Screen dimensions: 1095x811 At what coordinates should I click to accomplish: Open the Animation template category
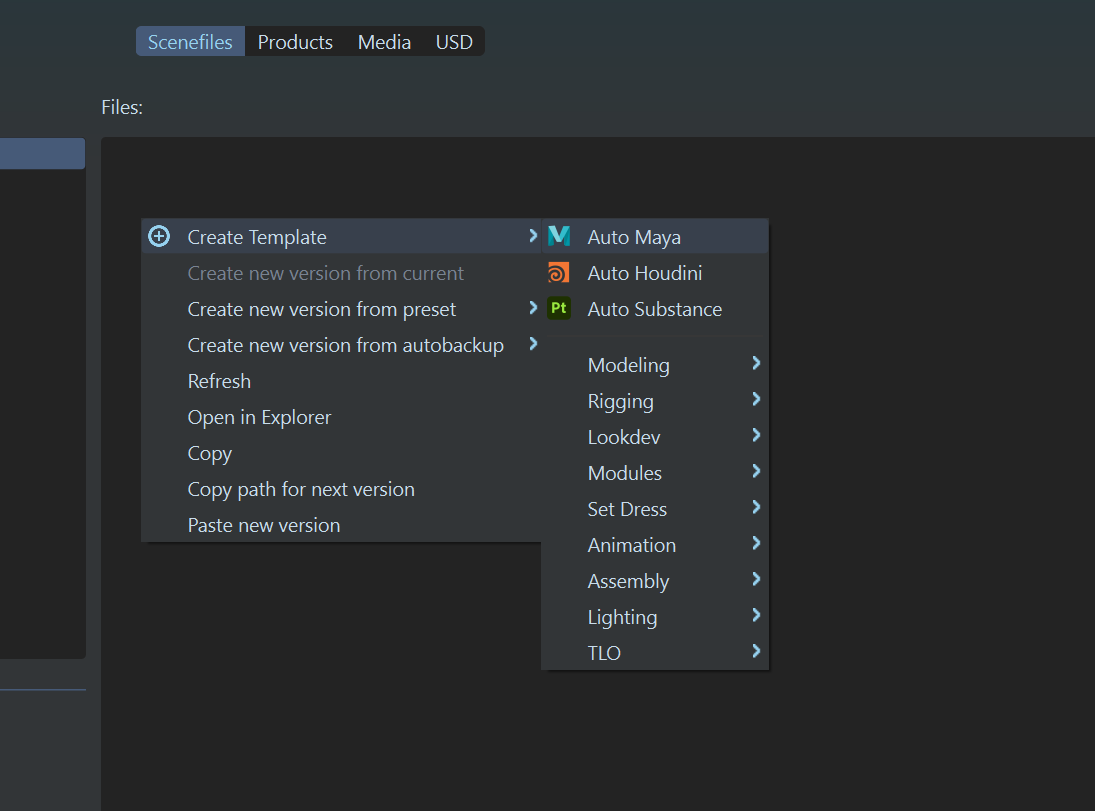tap(632, 545)
